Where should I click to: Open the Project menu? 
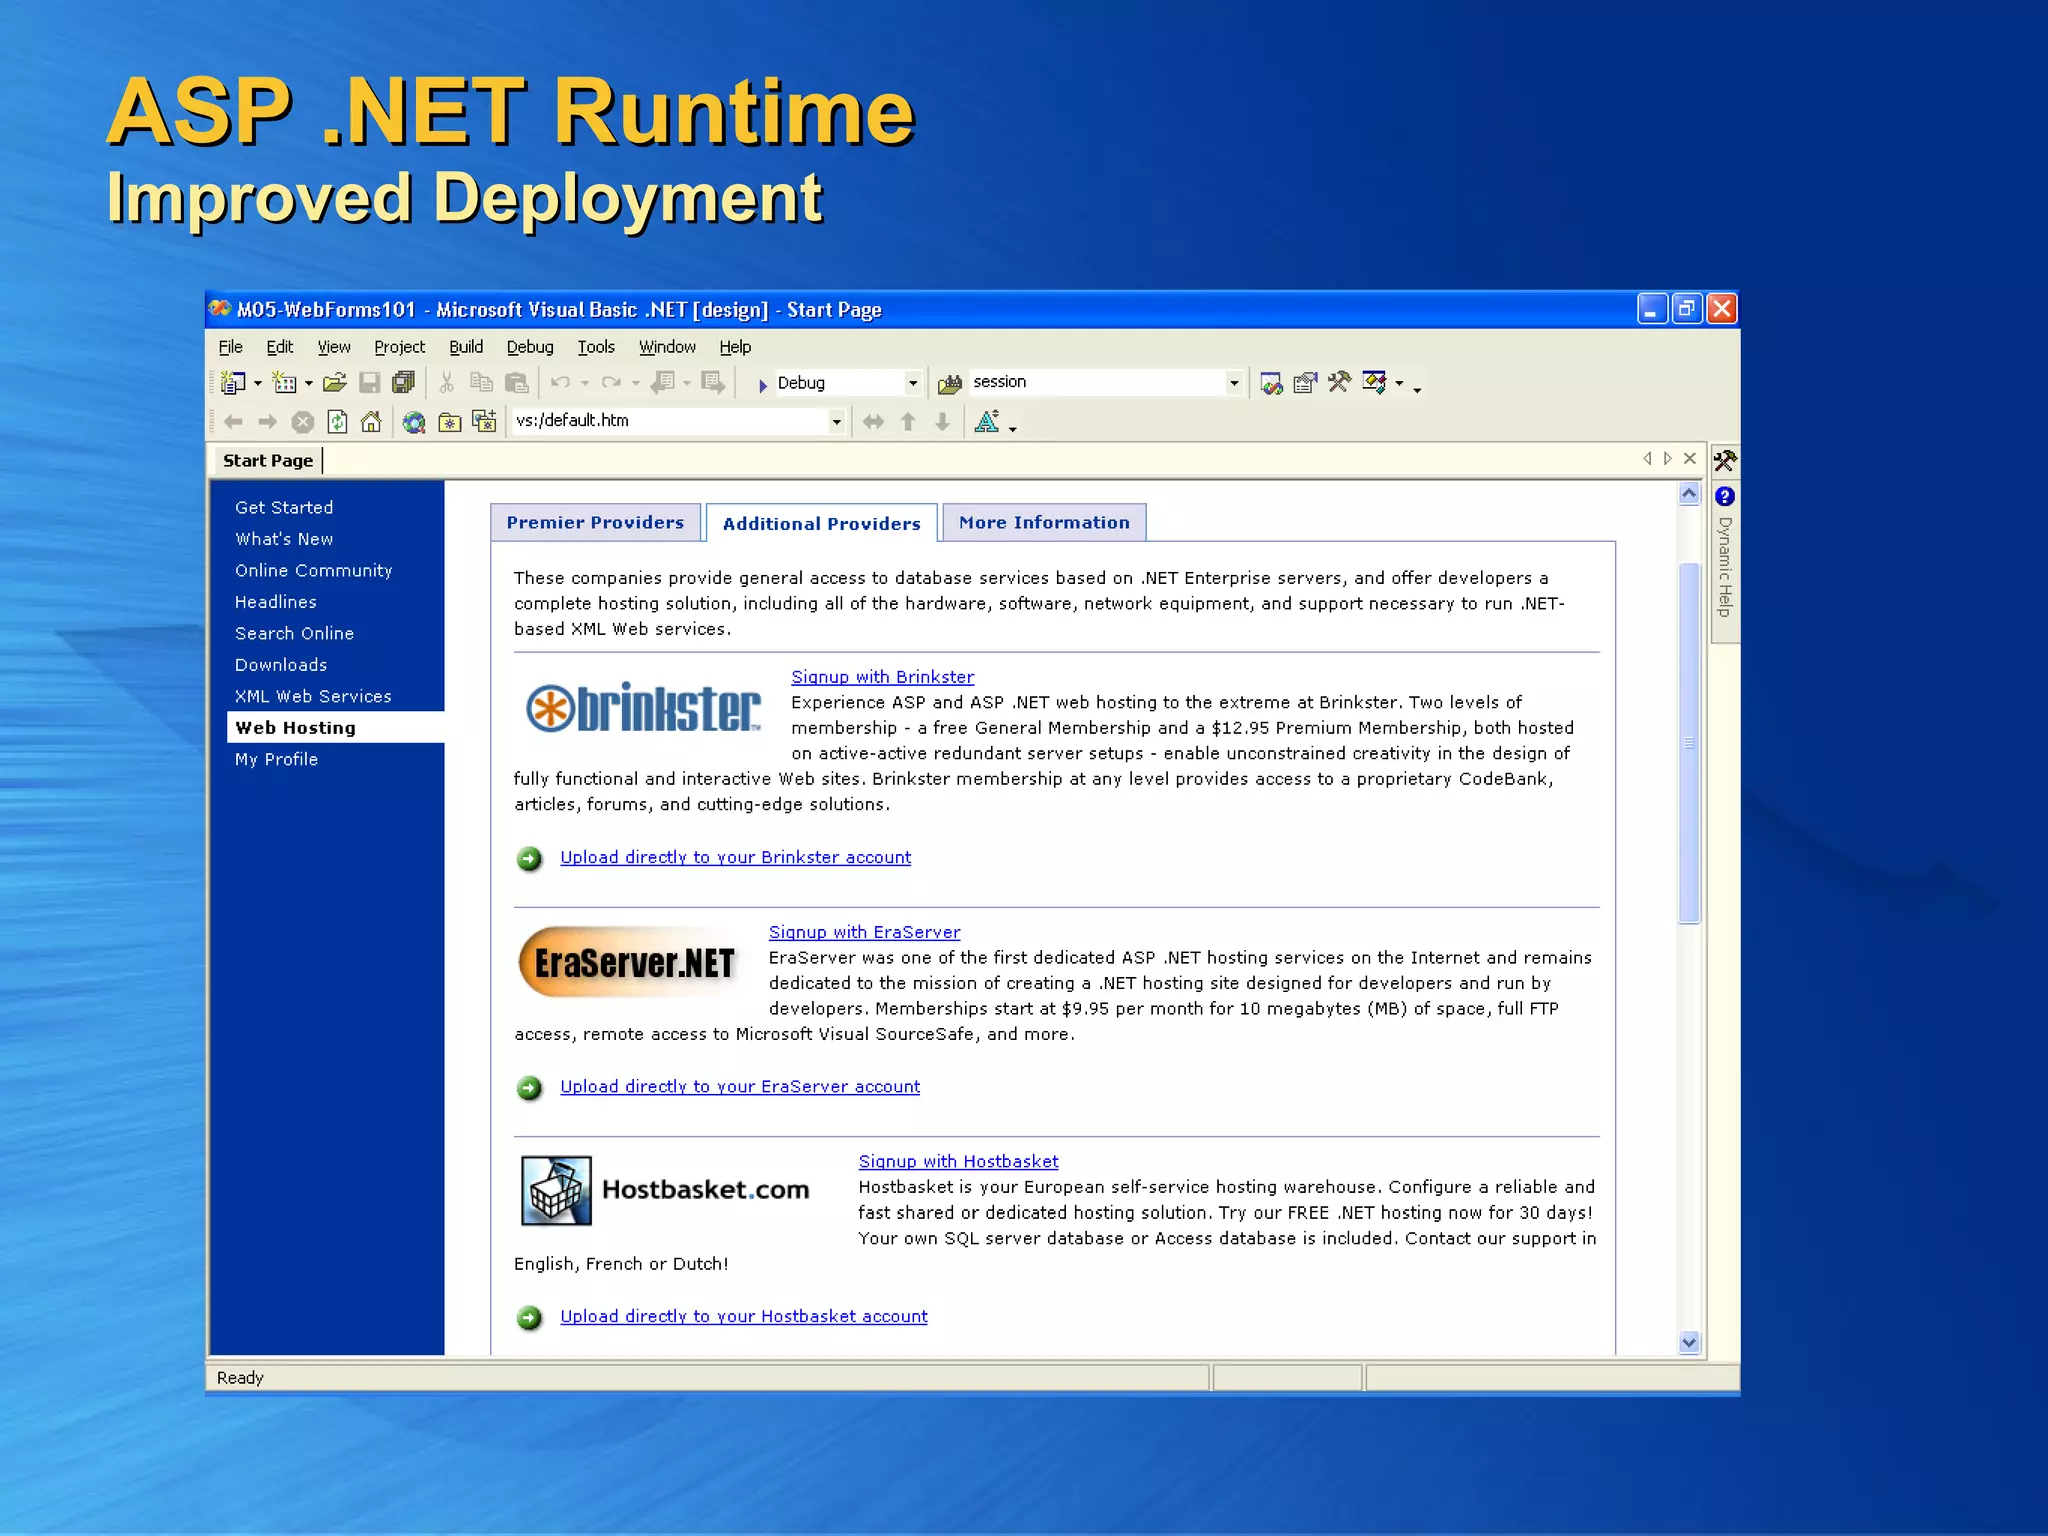click(x=399, y=347)
